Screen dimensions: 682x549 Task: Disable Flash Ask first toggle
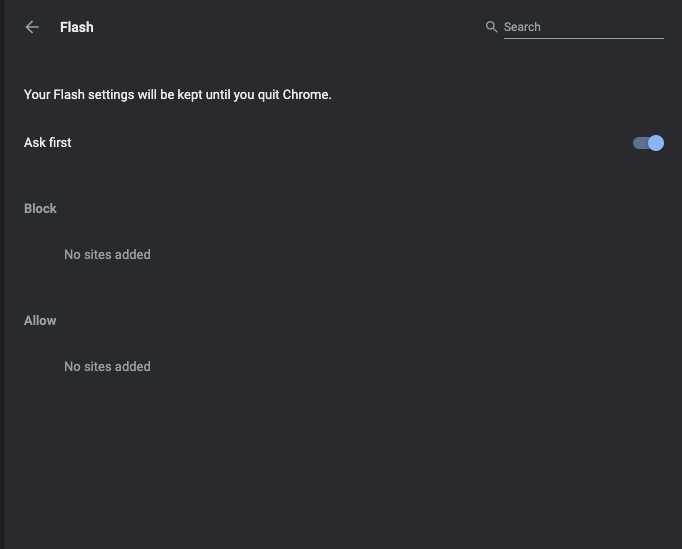tap(648, 143)
